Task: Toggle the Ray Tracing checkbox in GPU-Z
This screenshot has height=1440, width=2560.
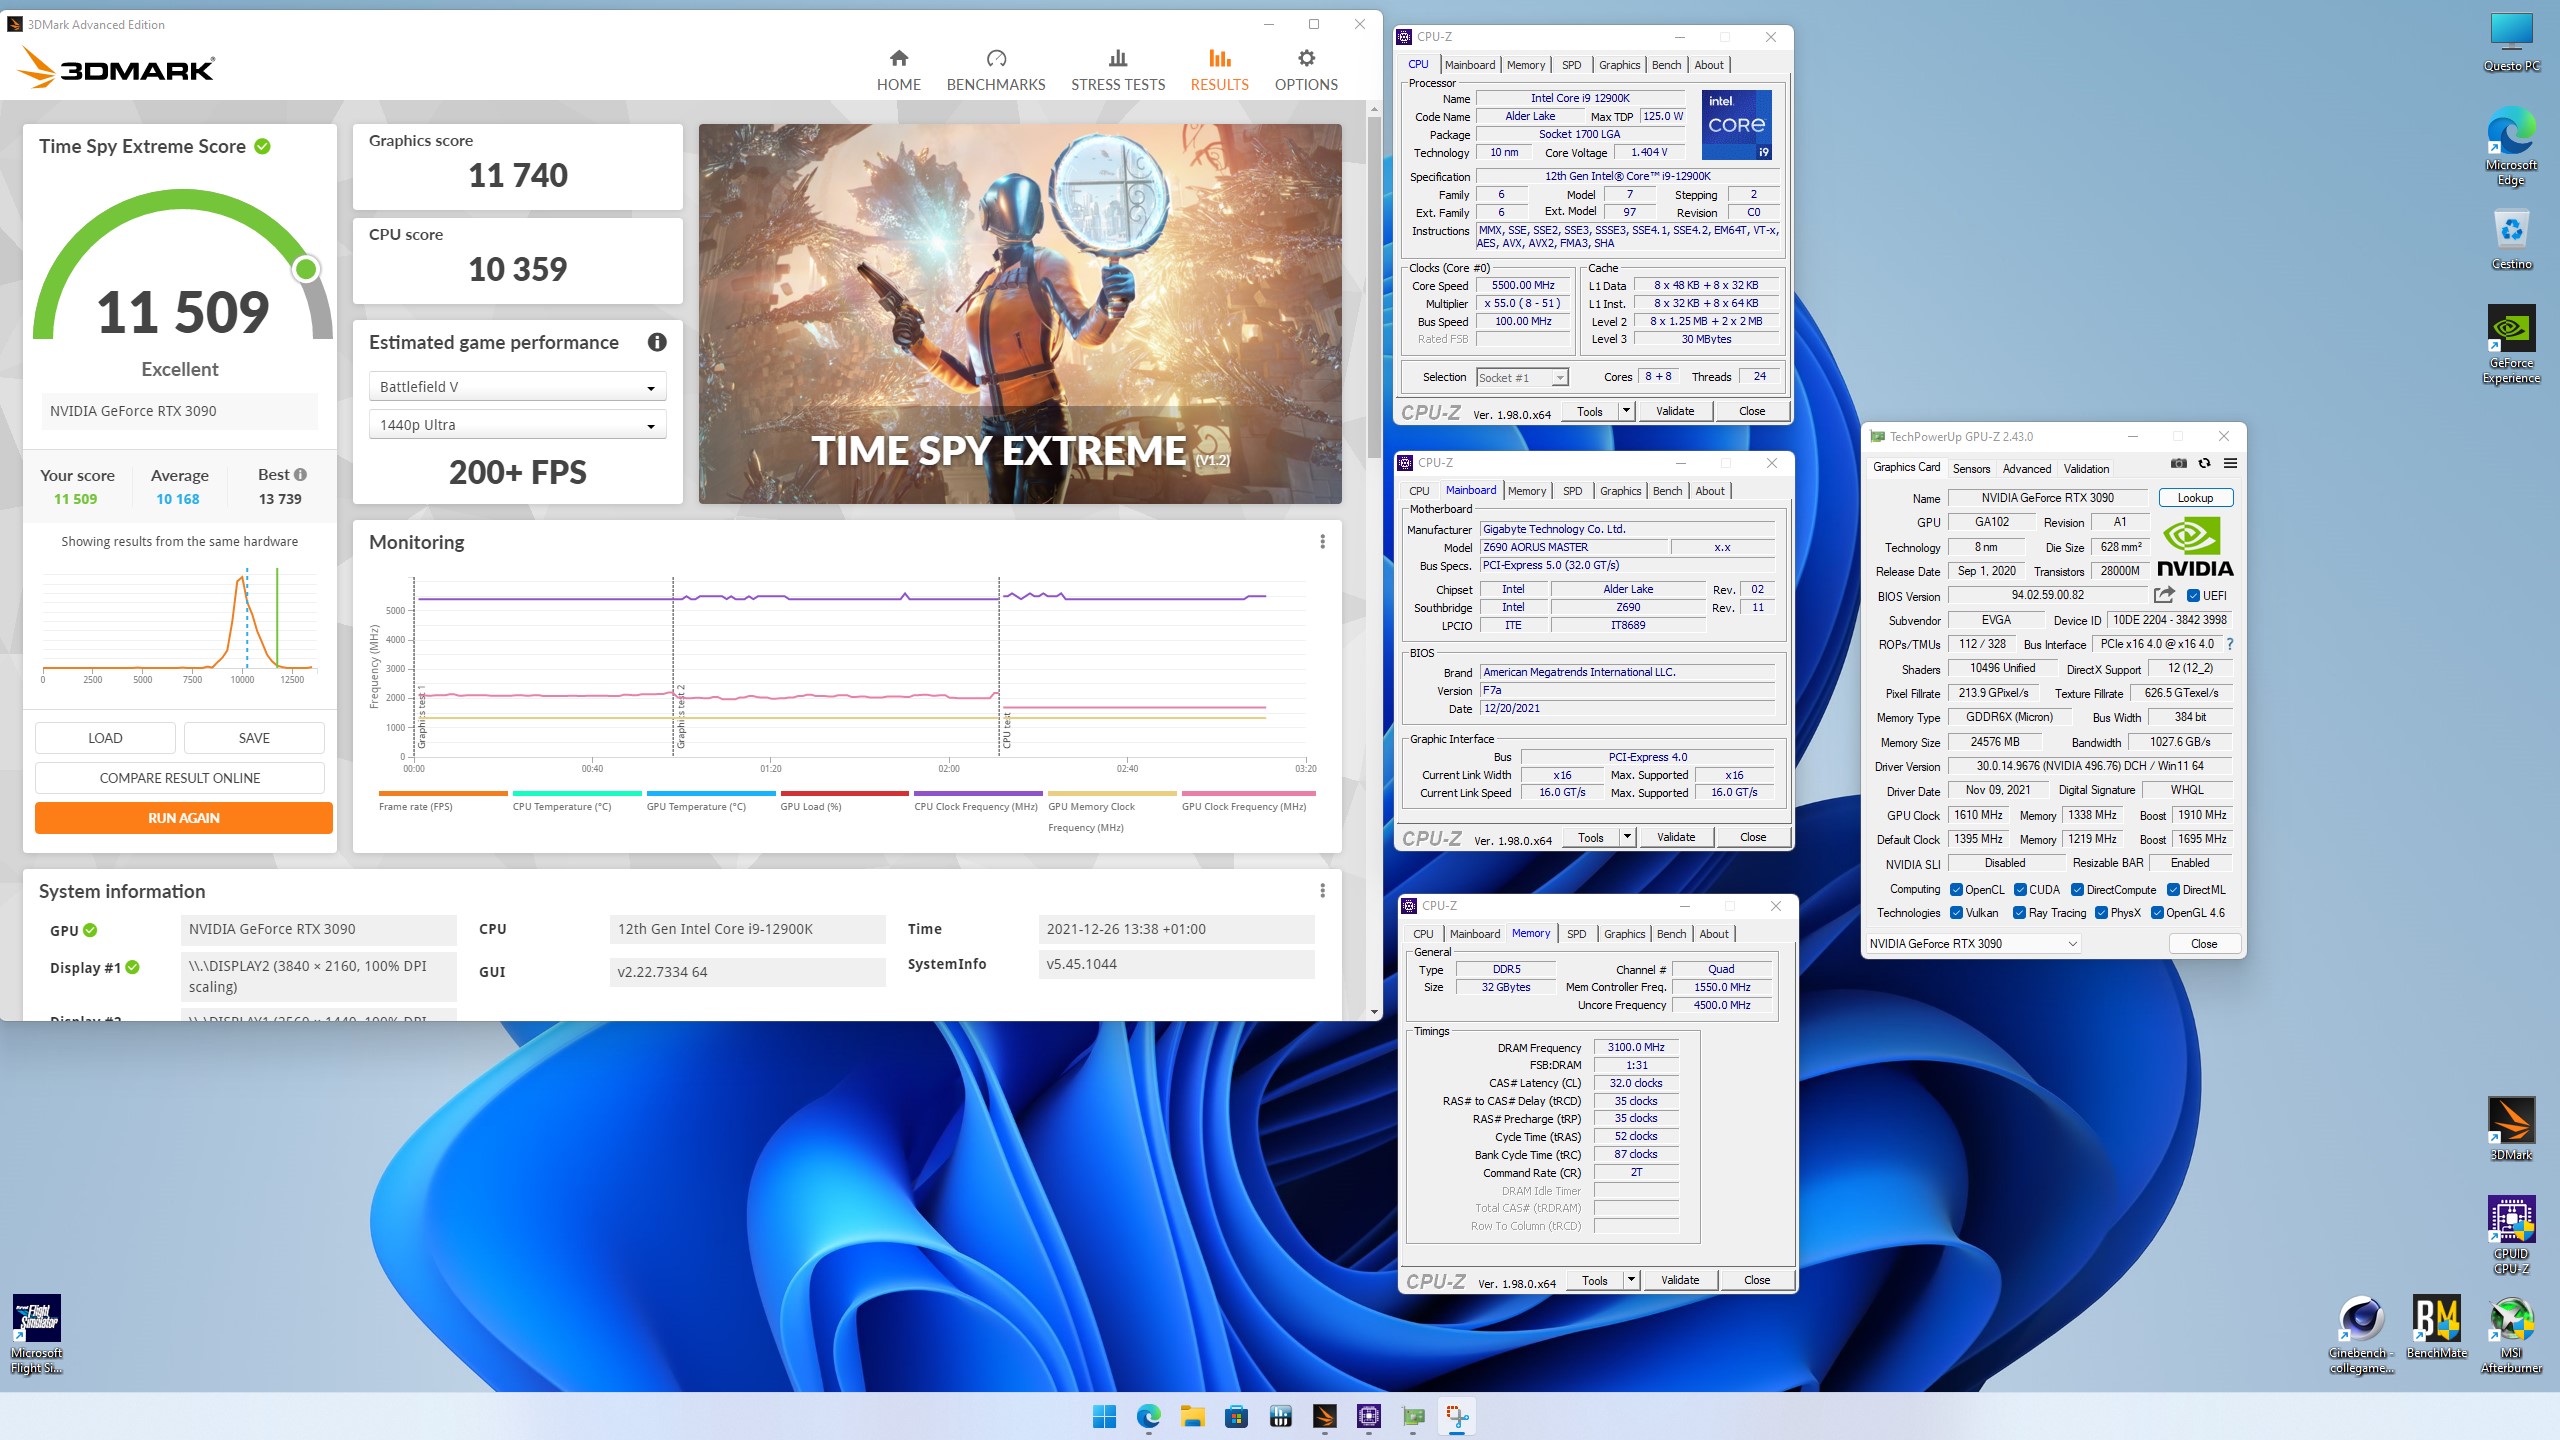Action: tap(2019, 913)
